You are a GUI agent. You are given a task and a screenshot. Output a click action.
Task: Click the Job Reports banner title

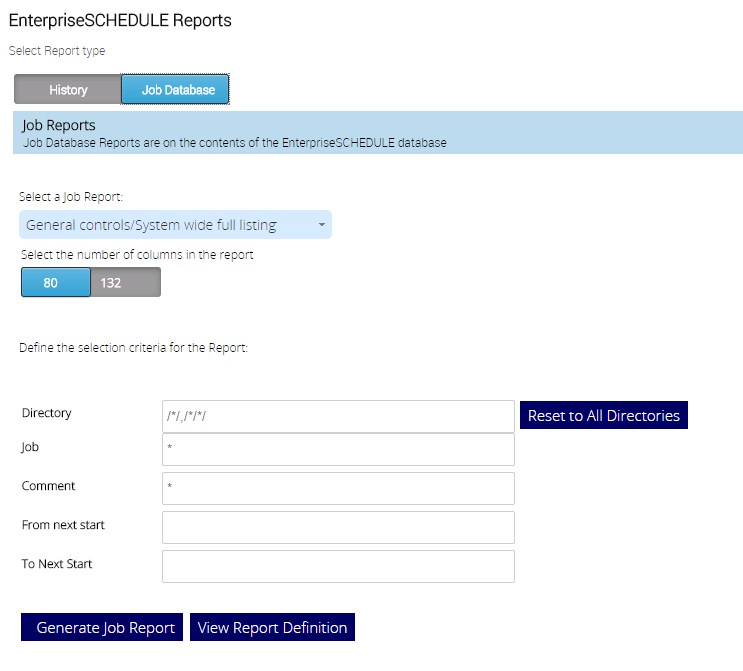pos(59,126)
